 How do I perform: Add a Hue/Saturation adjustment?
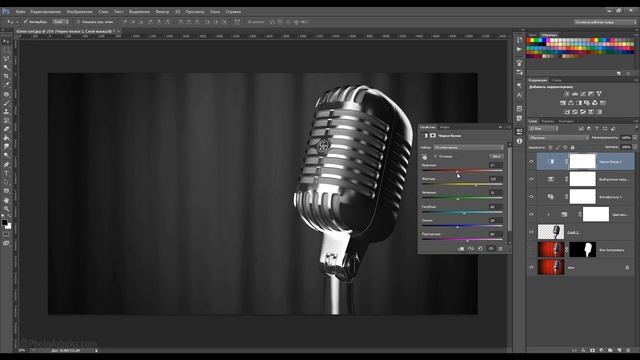(563, 103)
